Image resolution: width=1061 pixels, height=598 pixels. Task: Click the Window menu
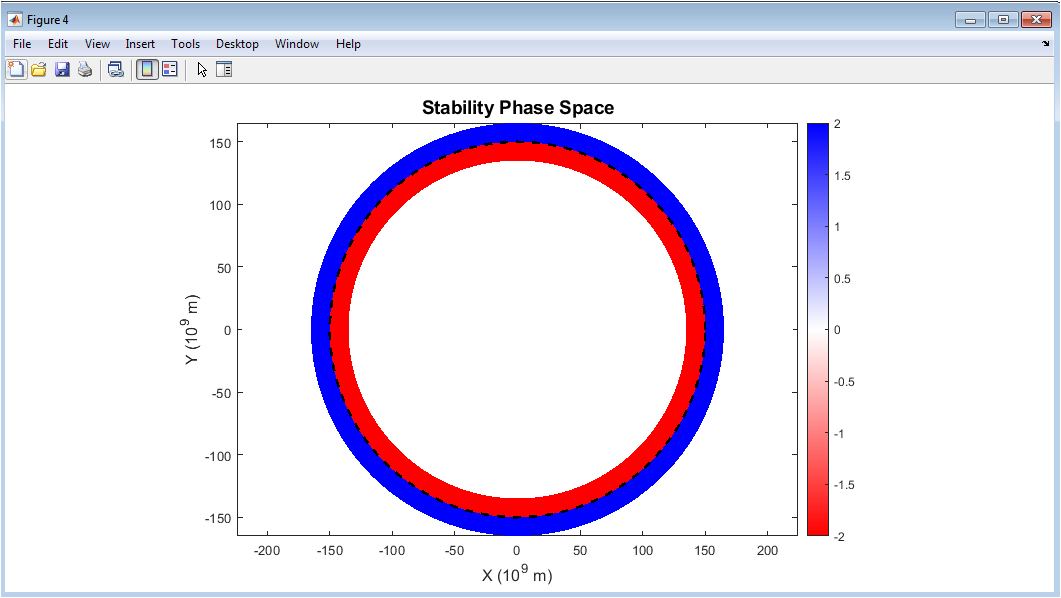click(x=297, y=44)
